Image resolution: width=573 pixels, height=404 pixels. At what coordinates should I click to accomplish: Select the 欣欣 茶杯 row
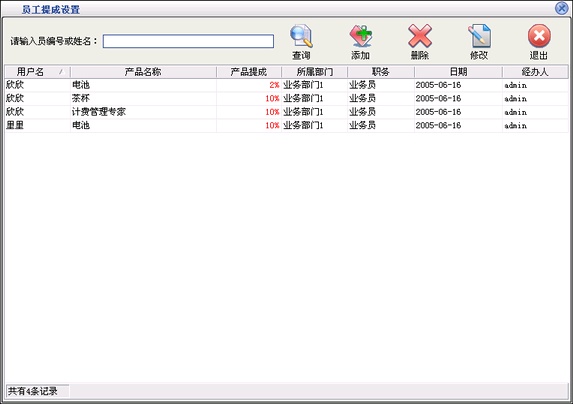[286, 99]
